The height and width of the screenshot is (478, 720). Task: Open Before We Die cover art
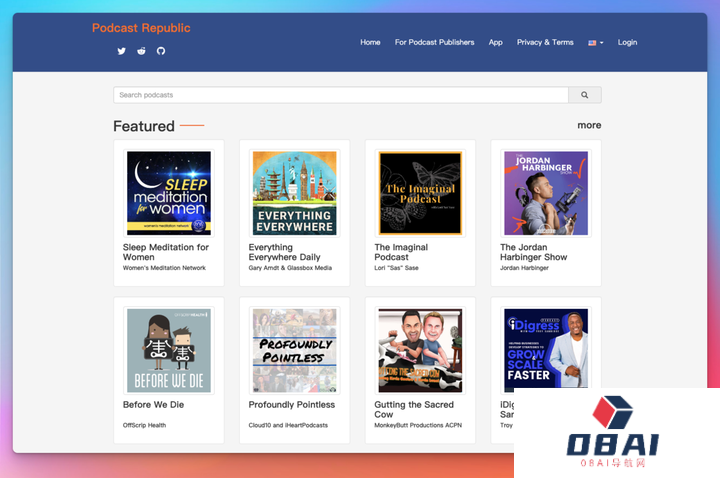(169, 351)
